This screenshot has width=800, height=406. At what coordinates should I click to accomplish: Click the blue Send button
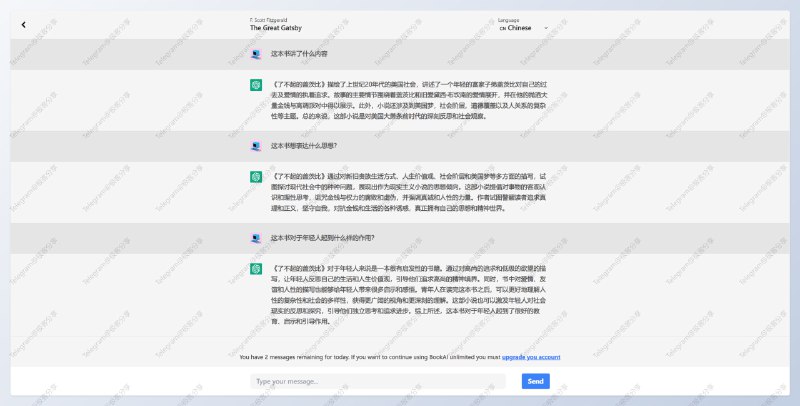[535, 382]
